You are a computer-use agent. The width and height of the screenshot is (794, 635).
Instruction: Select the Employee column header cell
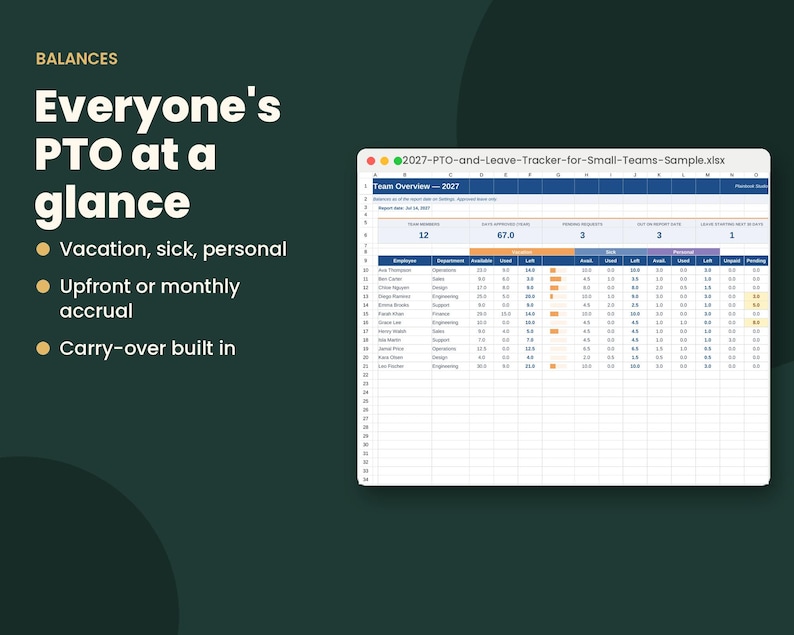coord(405,261)
